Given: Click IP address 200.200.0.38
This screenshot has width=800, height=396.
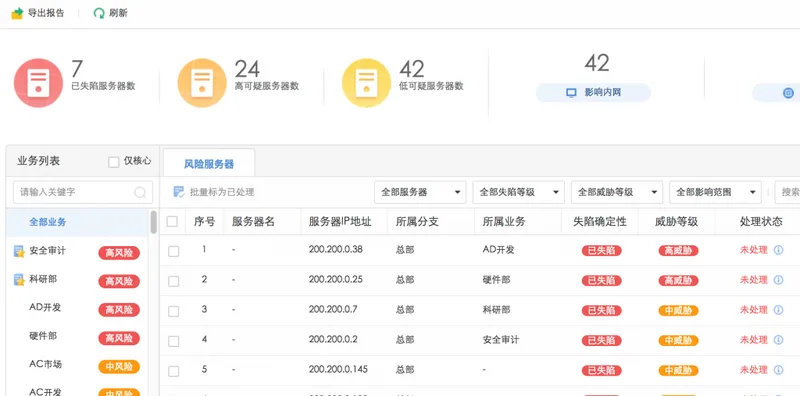Looking at the screenshot, I should (336, 250).
